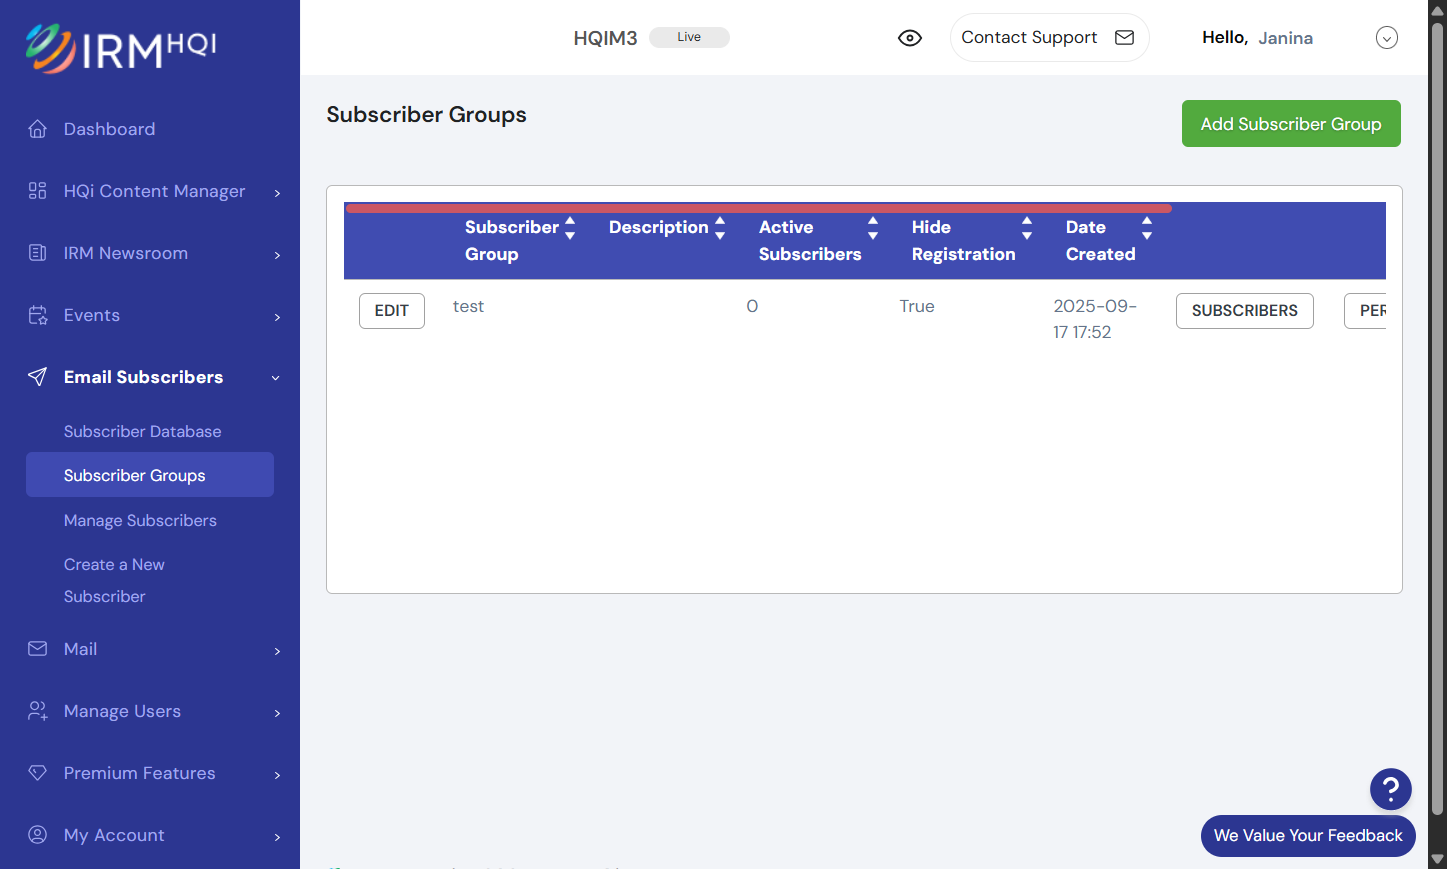Open Subscriber Database menu item

pos(143,431)
